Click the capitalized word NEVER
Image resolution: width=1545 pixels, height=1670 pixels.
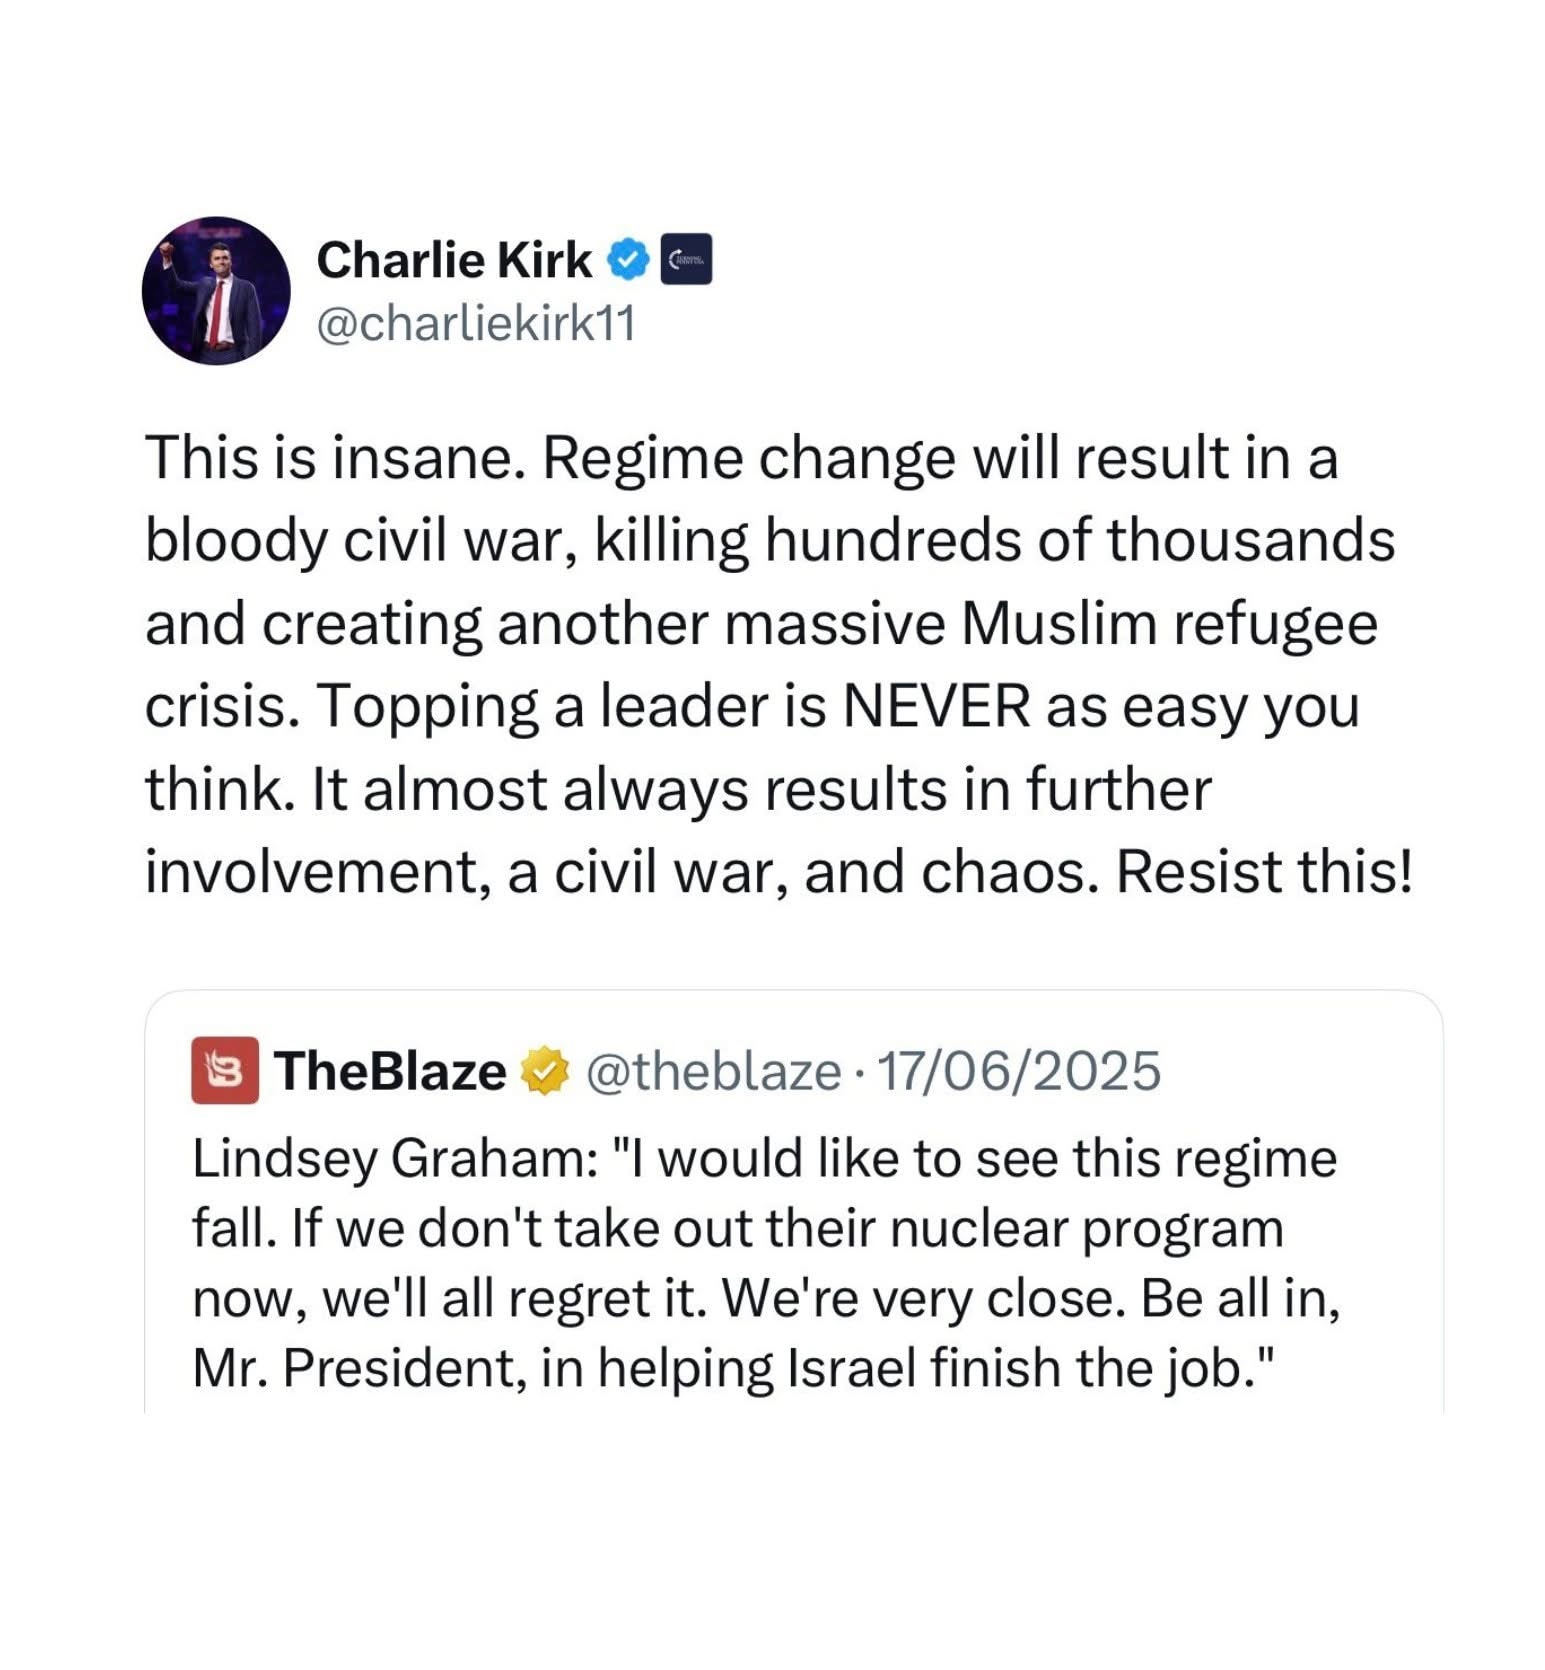tap(935, 707)
